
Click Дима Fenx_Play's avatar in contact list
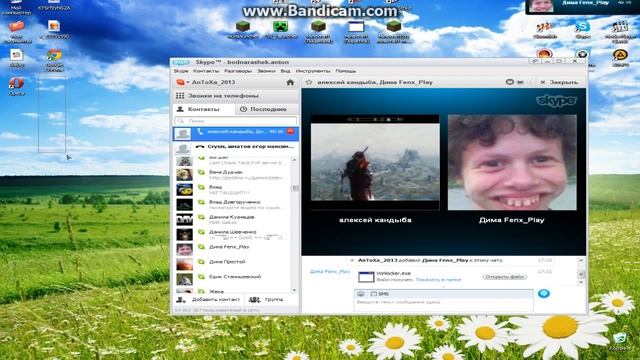point(184,249)
